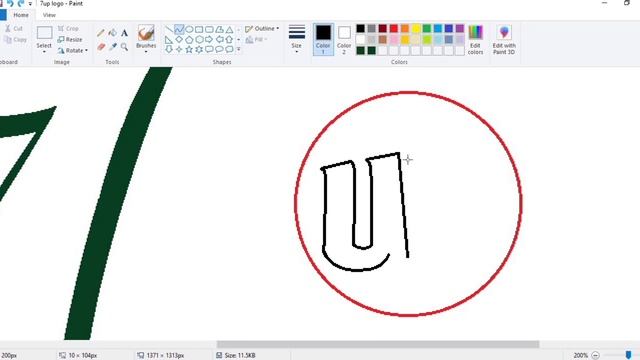Open Edit colors dialog
The width and height of the screenshot is (640, 360).
tap(476, 40)
